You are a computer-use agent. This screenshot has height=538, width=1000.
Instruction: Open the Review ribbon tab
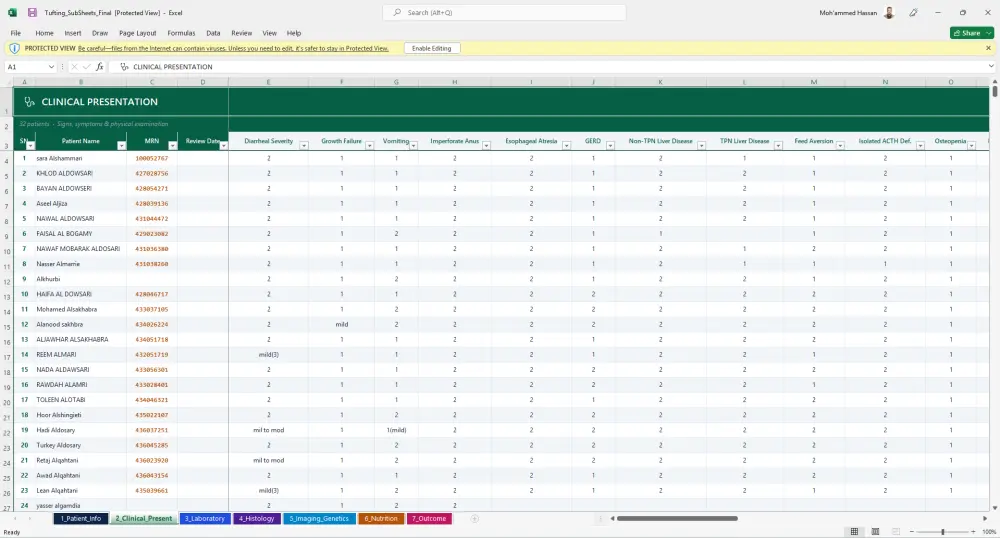[x=242, y=33]
